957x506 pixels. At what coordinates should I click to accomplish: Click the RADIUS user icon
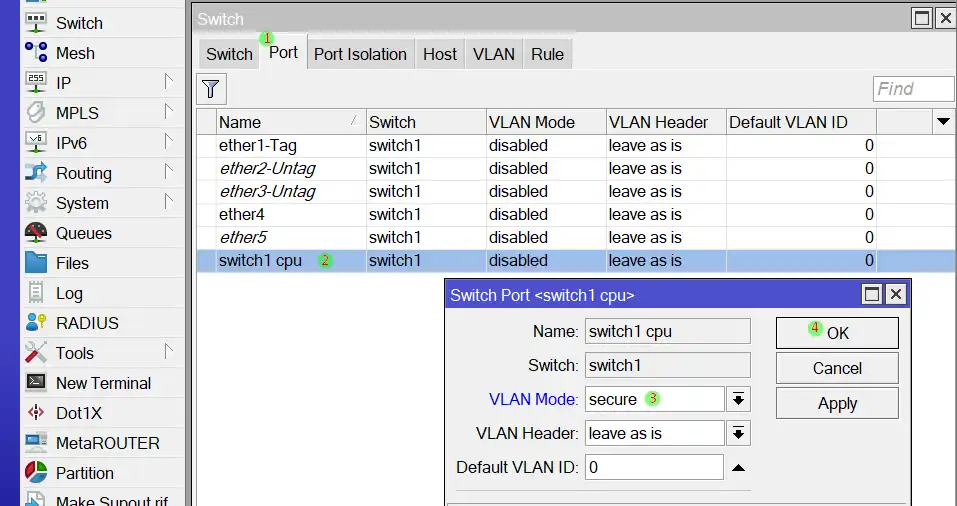(36, 323)
